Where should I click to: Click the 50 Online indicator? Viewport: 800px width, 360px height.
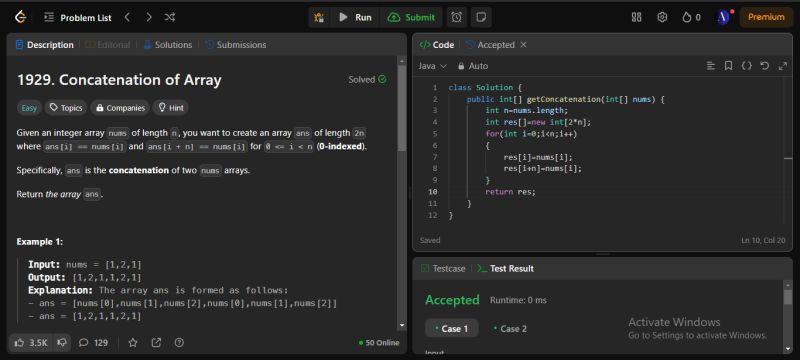tap(379, 343)
